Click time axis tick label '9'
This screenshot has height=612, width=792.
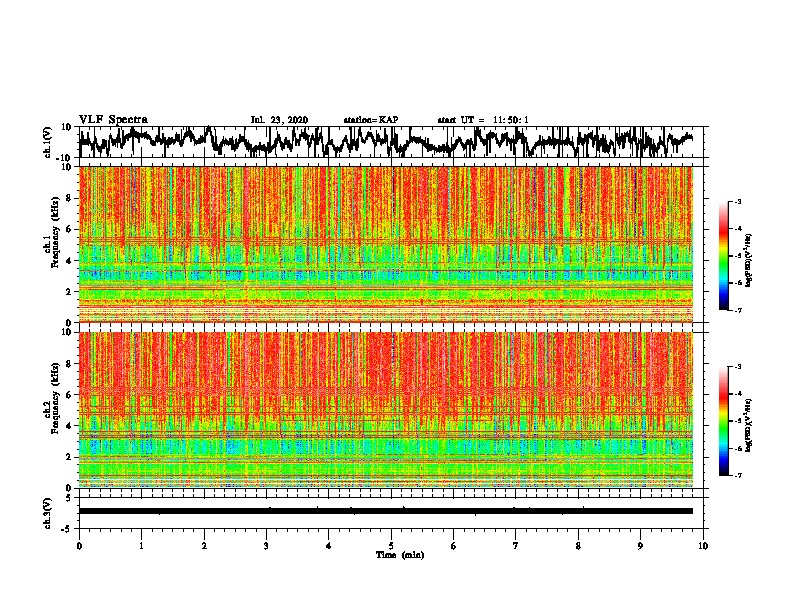click(640, 546)
